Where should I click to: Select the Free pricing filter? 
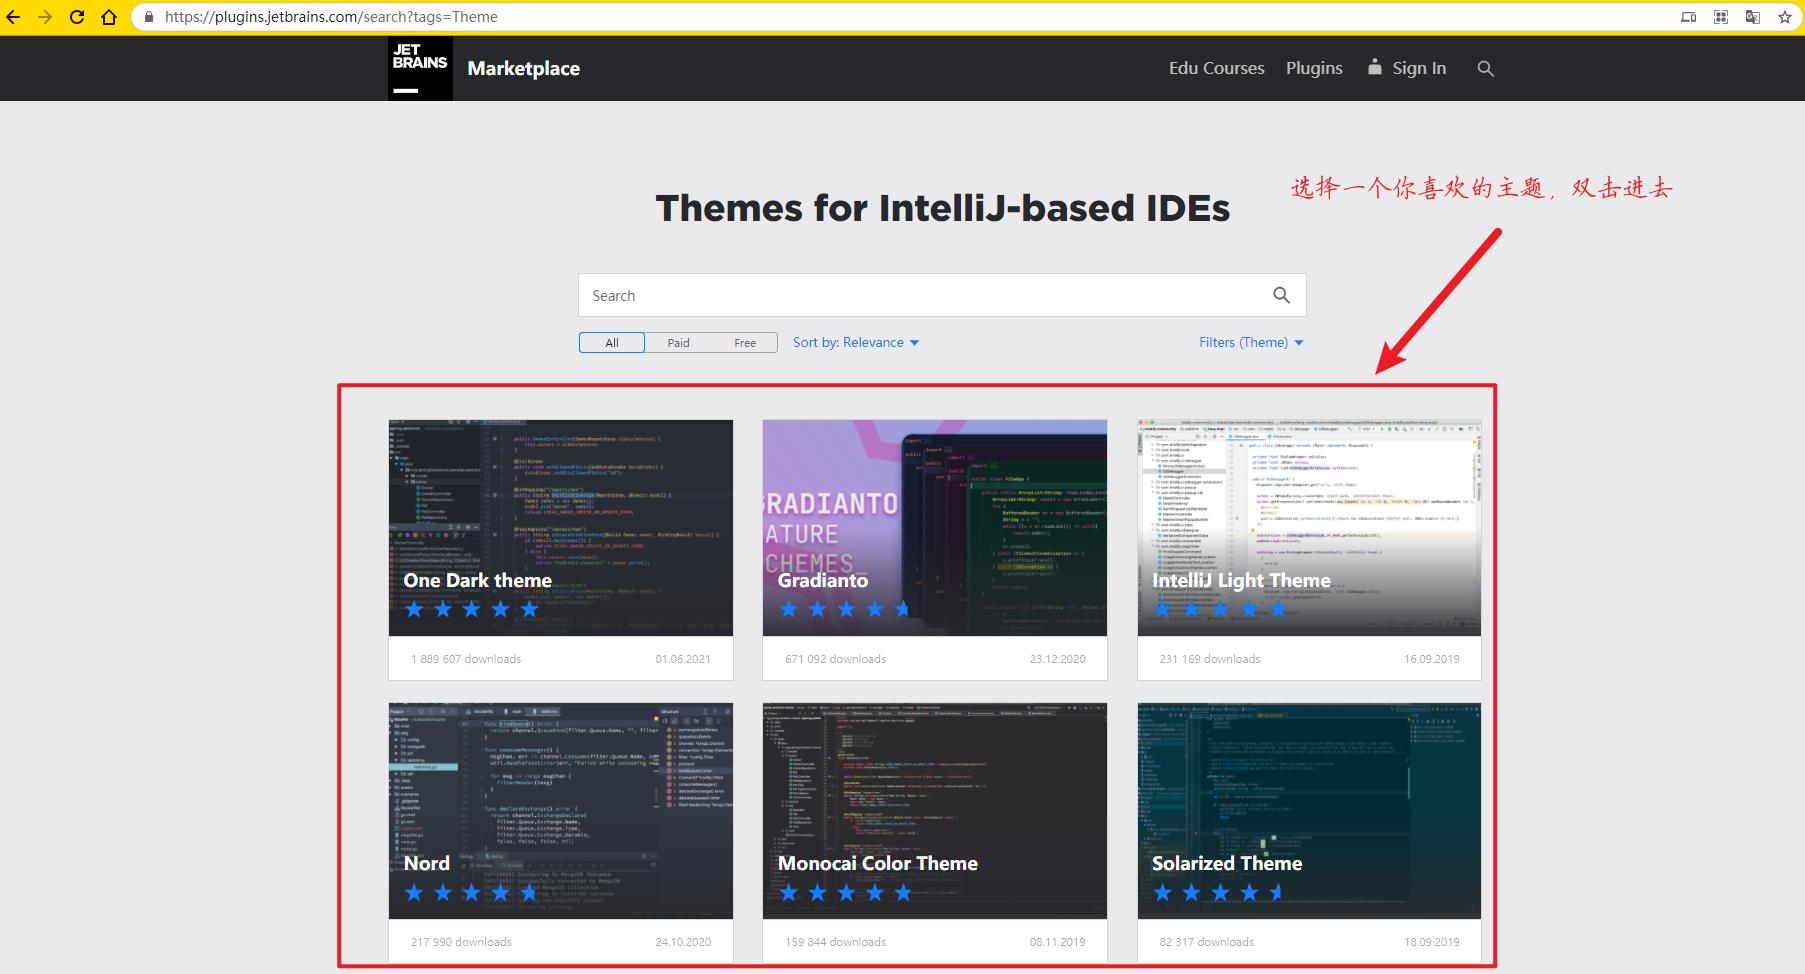tap(745, 343)
